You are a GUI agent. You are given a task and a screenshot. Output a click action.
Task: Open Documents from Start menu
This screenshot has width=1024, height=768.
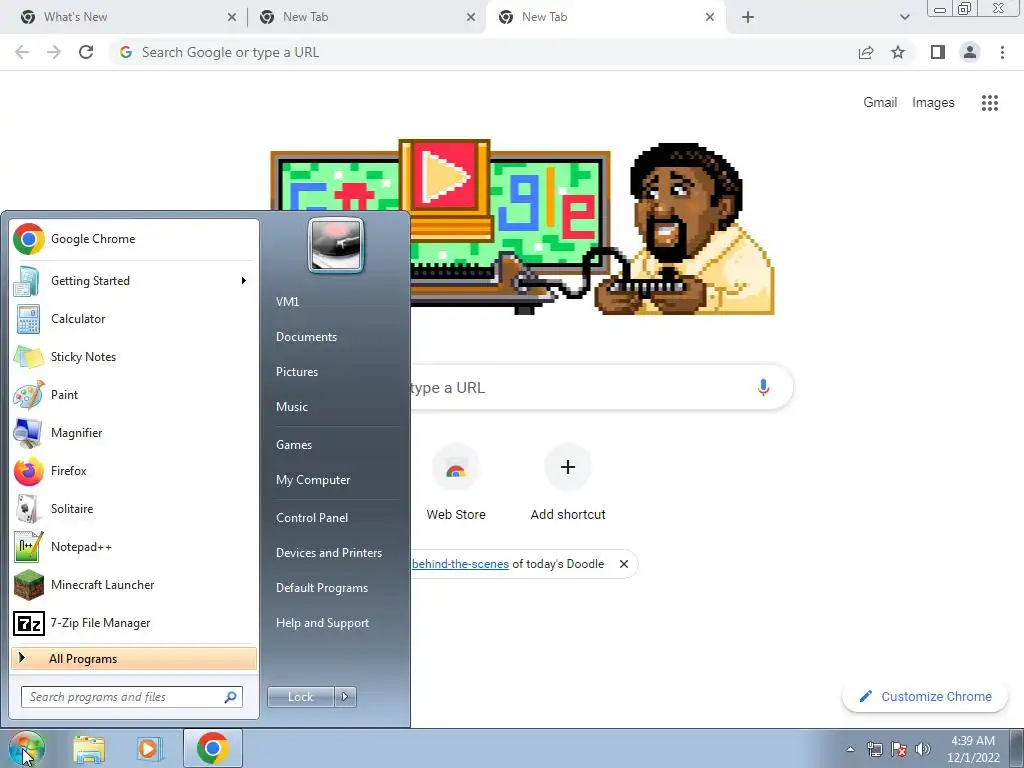tap(306, 337)
